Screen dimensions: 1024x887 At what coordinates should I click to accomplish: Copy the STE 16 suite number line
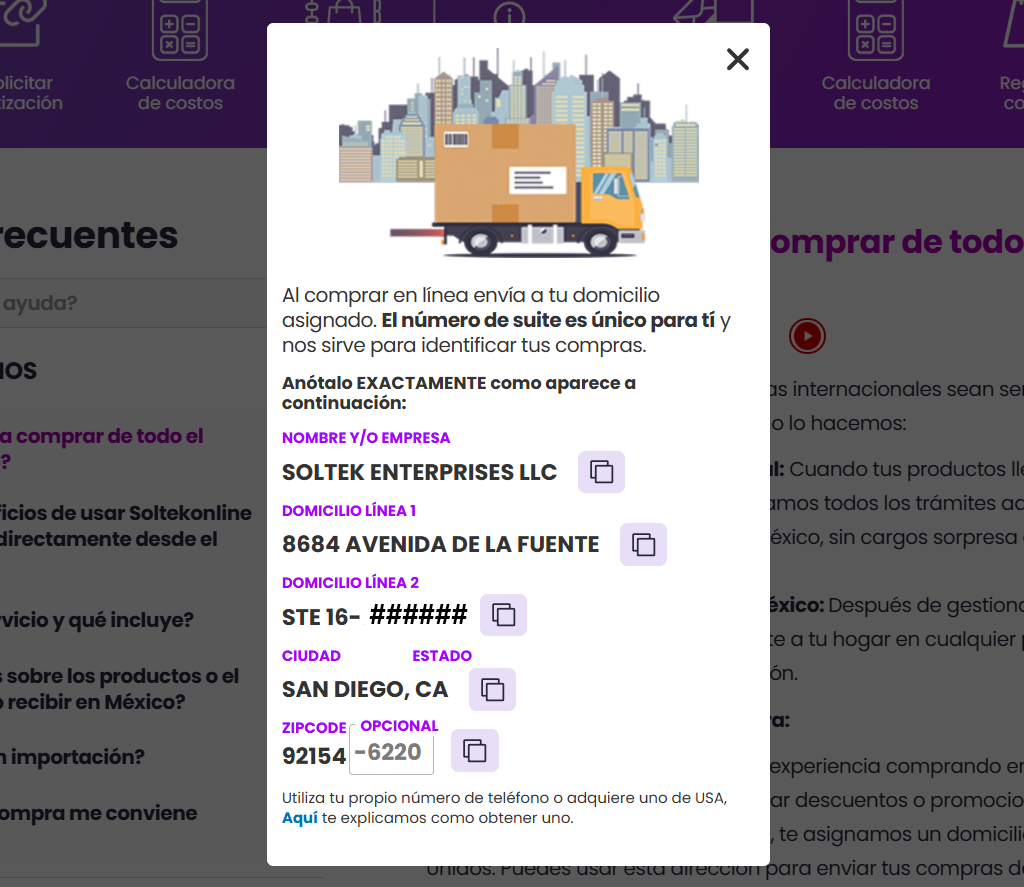pos(503,615)
